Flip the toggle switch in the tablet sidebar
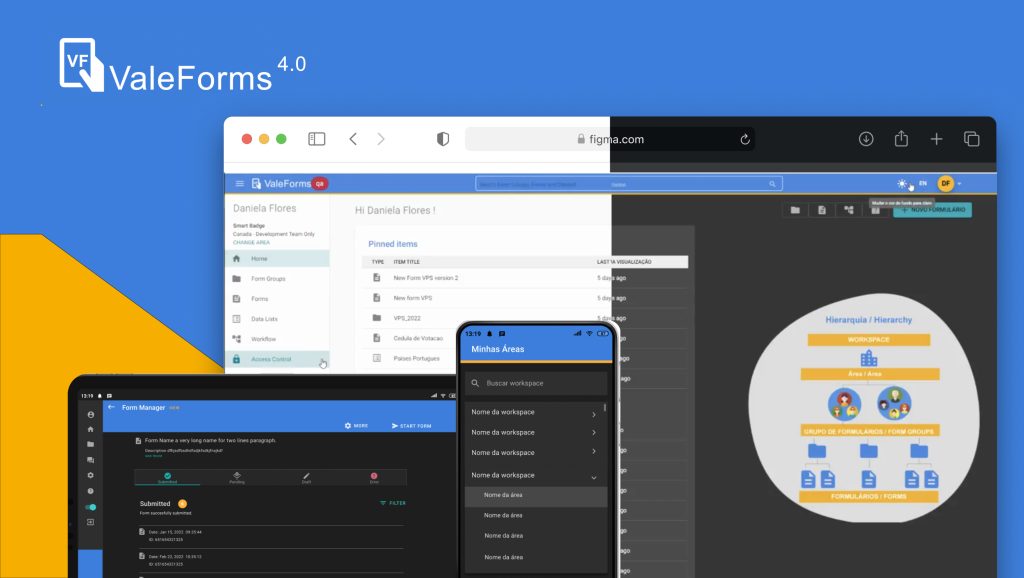 (x=91, y=507)
